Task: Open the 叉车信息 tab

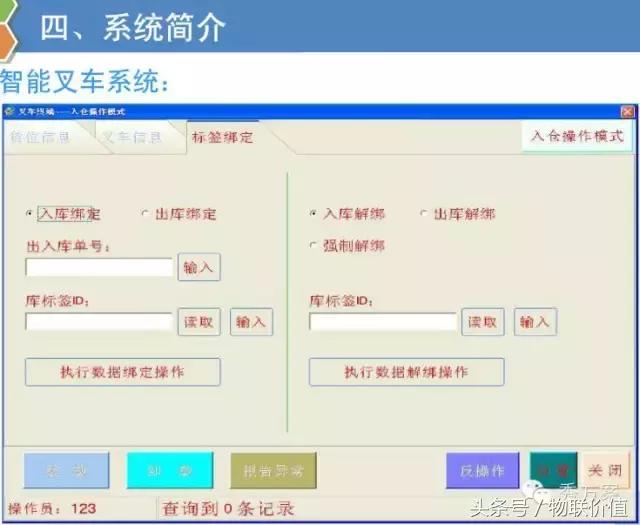Action: click(x=133, y=137)
